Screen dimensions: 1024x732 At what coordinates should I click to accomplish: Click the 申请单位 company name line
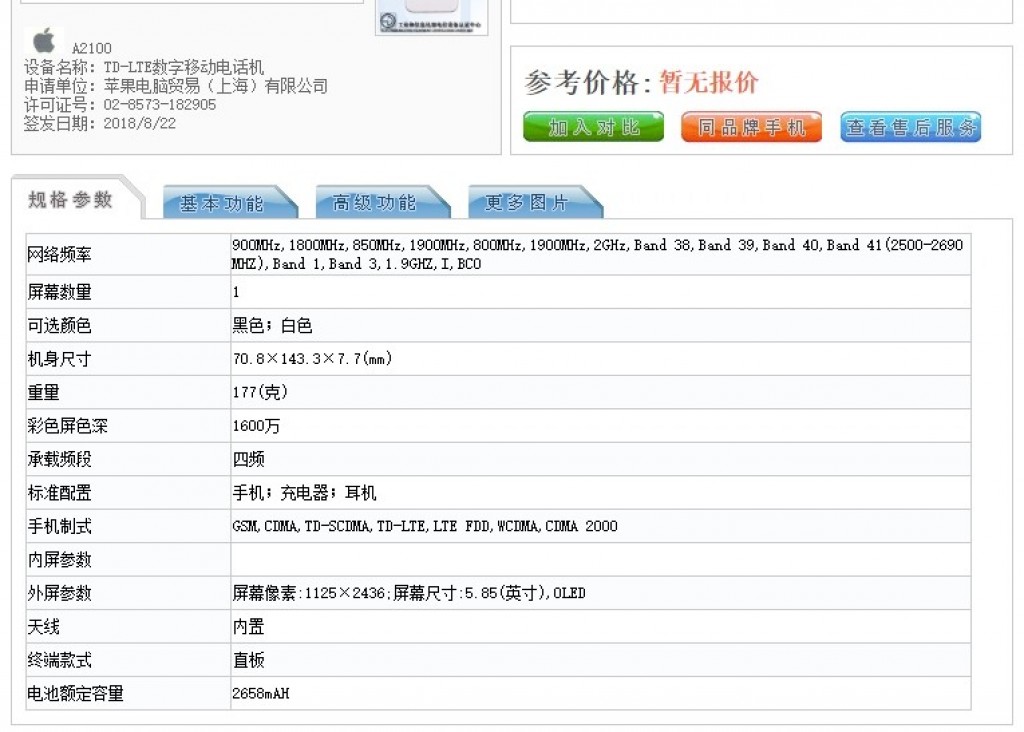(x=176, y=86)
